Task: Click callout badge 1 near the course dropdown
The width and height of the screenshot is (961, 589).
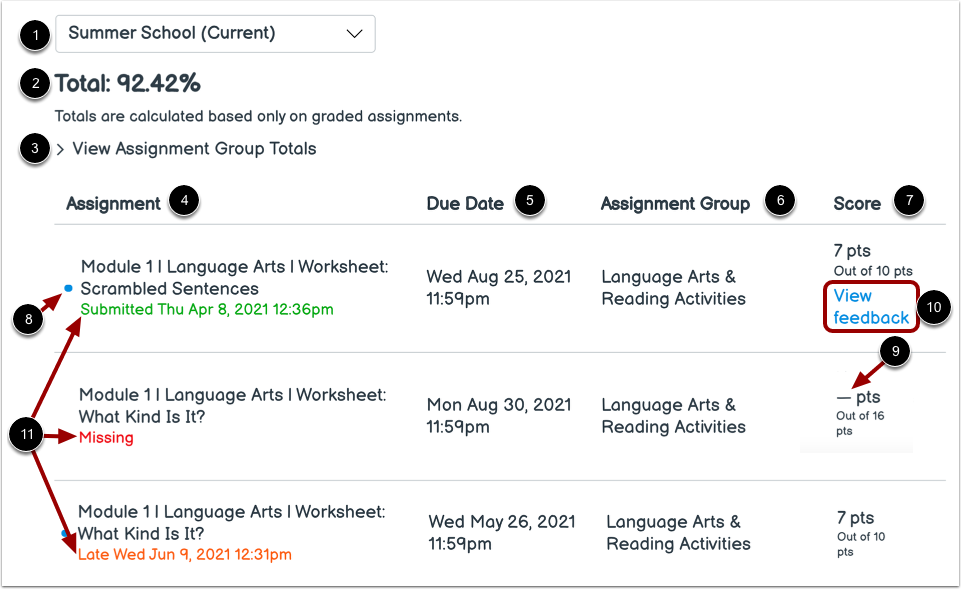Action: pyautogui.click(x=34, y=35)
